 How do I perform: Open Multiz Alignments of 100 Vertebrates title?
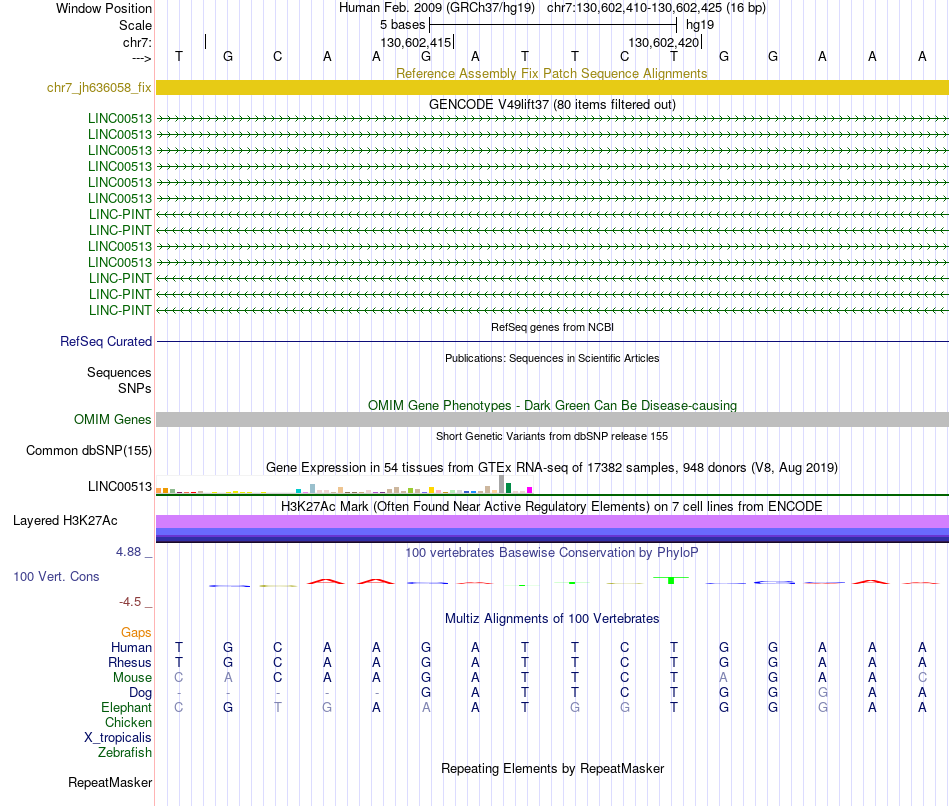click(552, 619)
